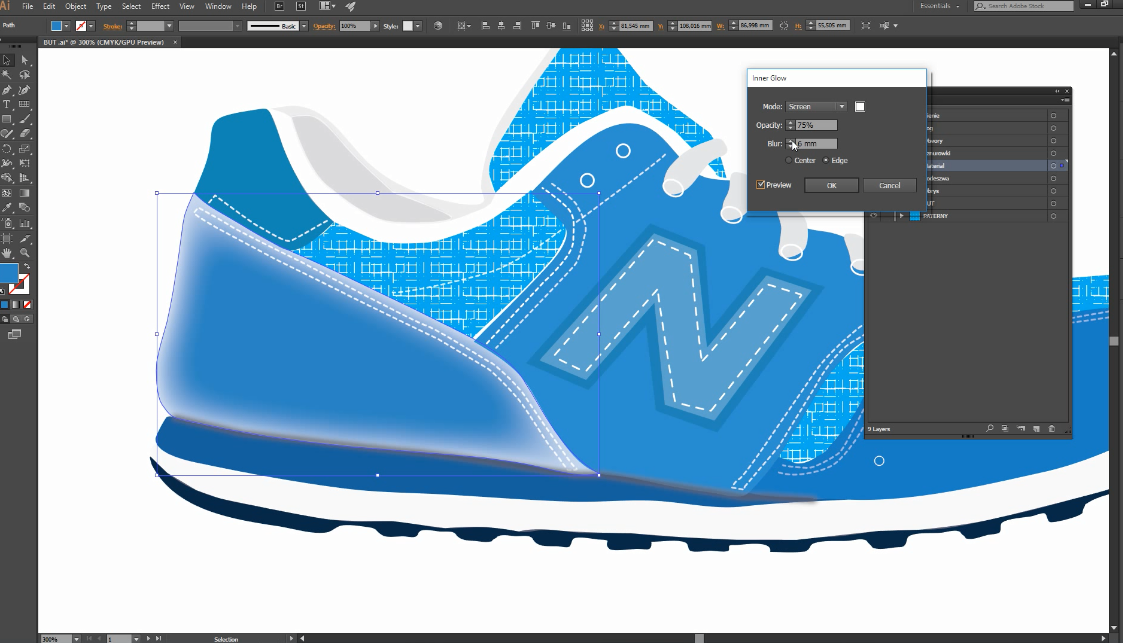Open the Effect menu

tap(160, 6)
